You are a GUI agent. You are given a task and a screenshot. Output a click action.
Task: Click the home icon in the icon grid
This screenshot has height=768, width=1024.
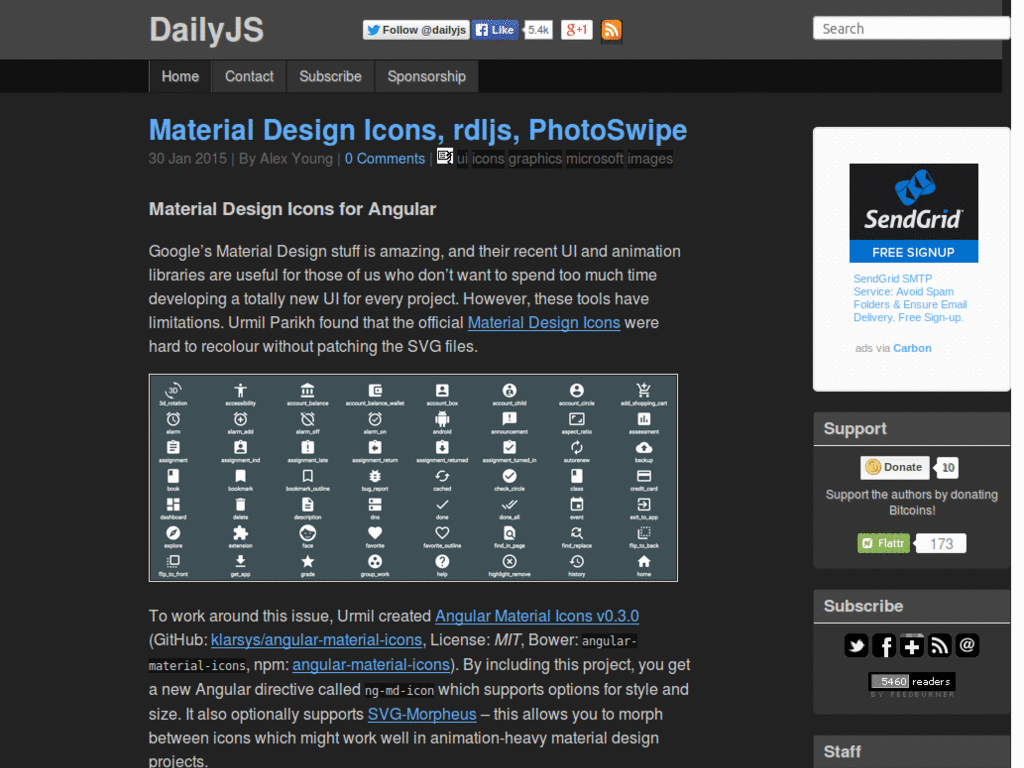pos(644,562)
